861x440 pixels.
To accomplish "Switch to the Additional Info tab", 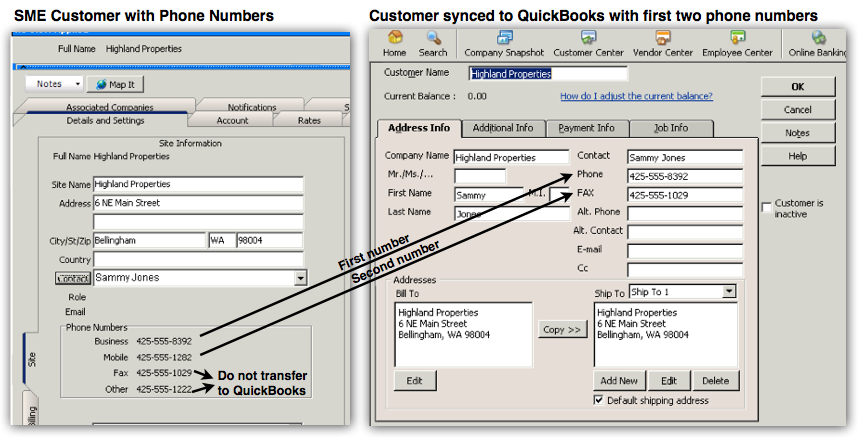I will [503, 128].
